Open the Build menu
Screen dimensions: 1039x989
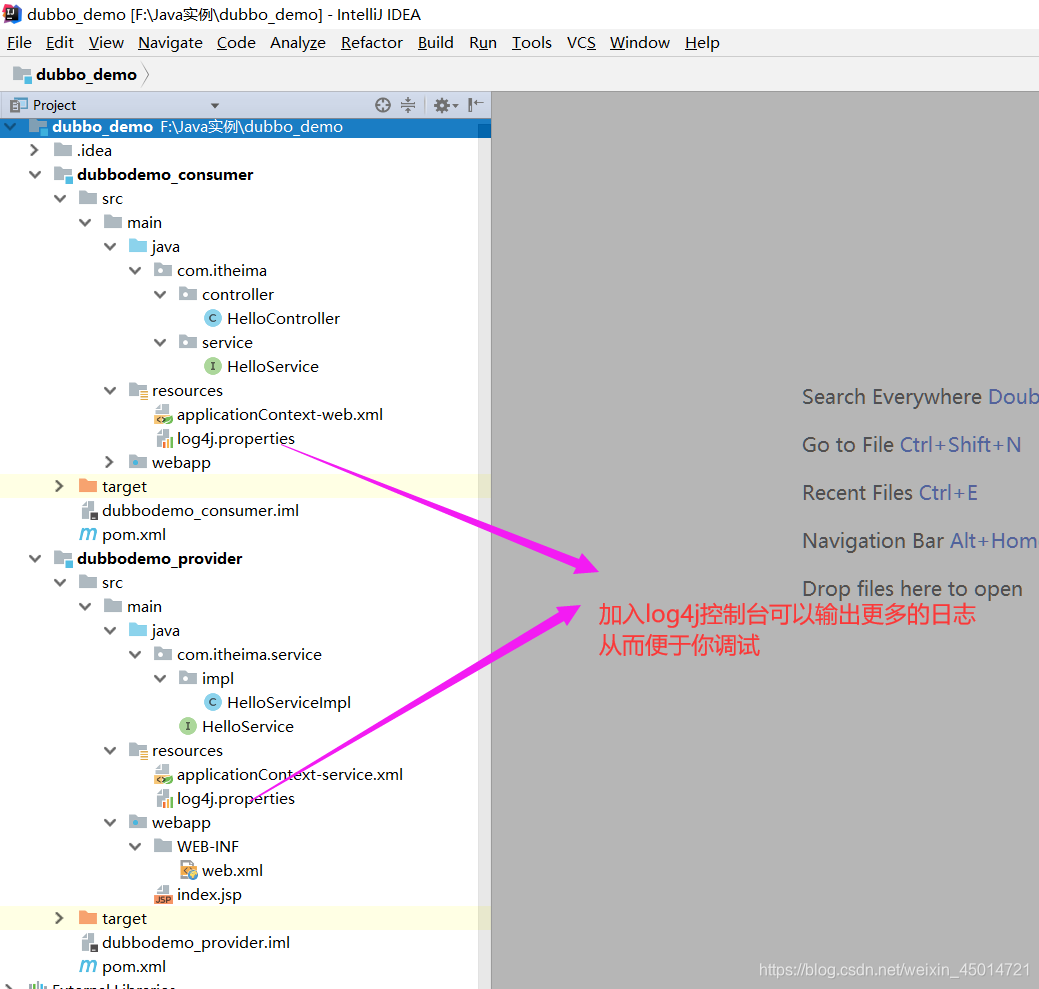pos(435,43)
